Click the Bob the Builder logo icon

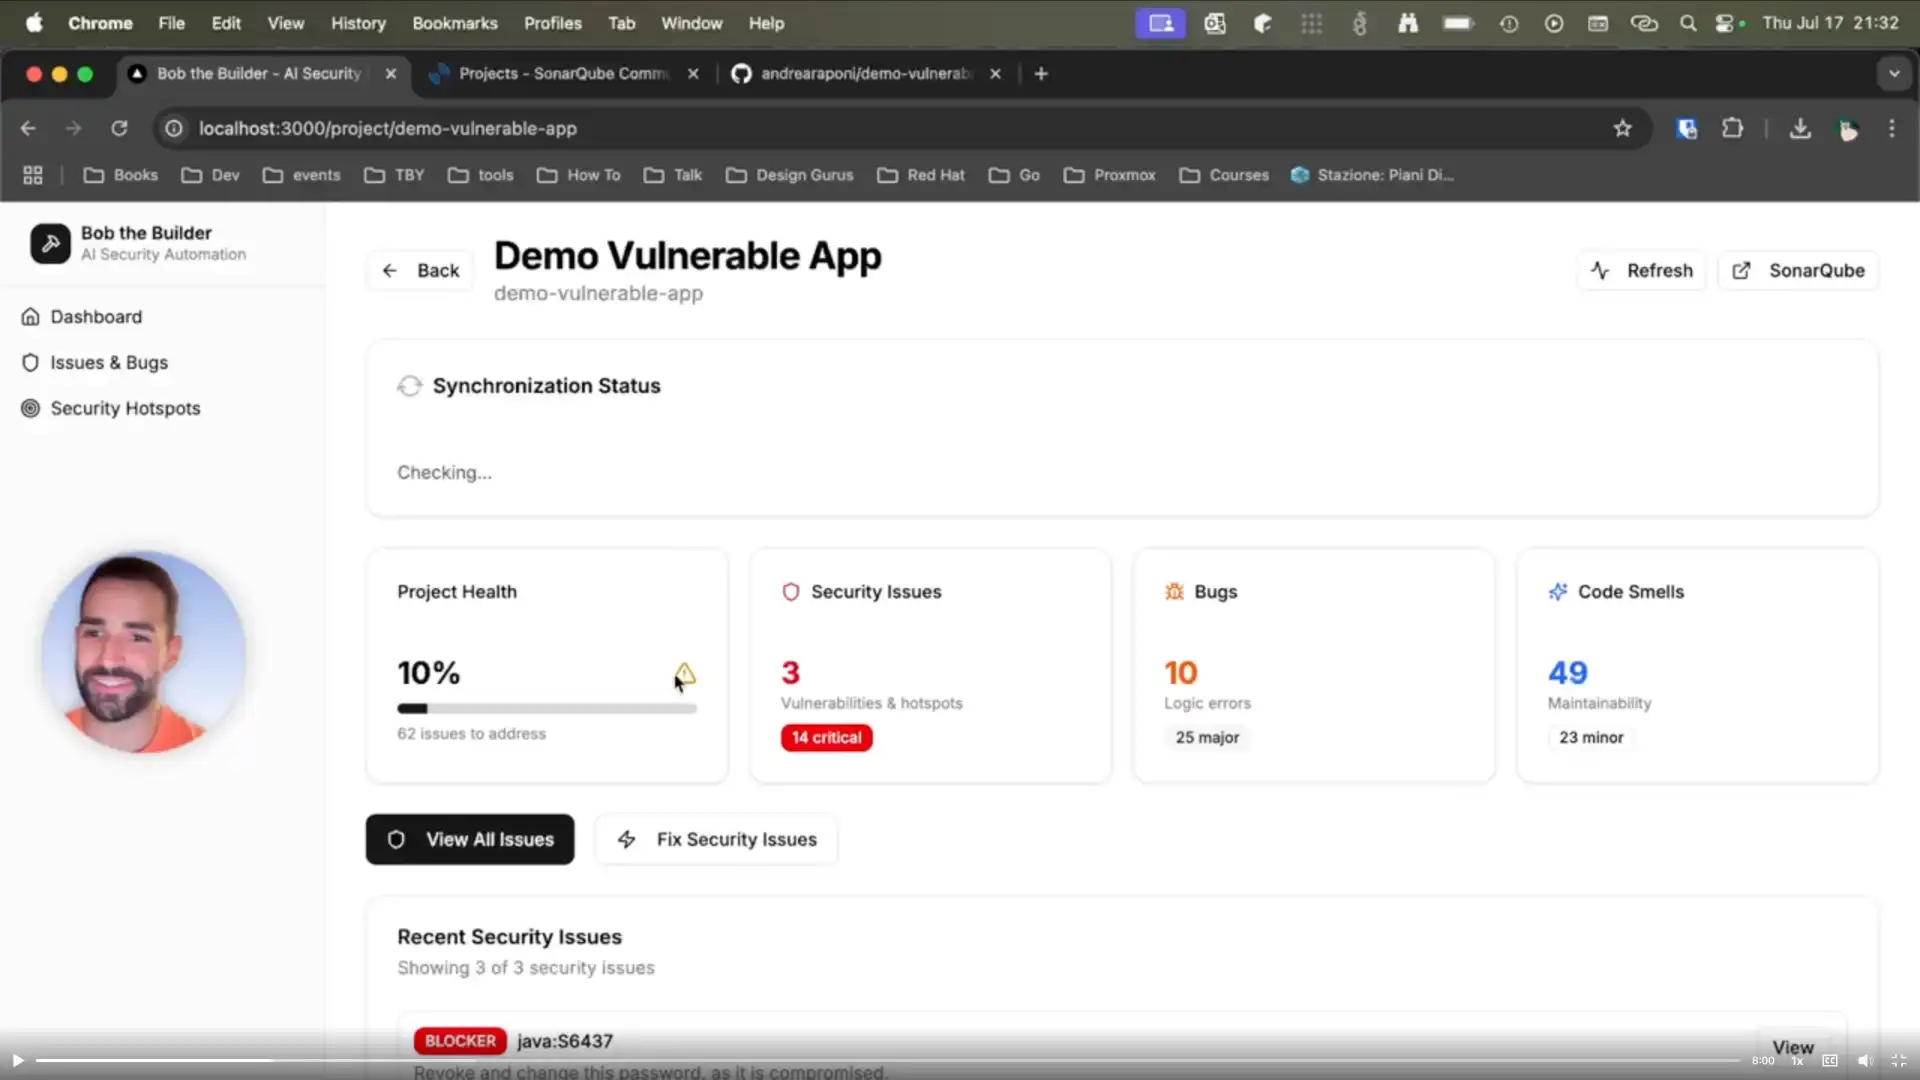50,243
